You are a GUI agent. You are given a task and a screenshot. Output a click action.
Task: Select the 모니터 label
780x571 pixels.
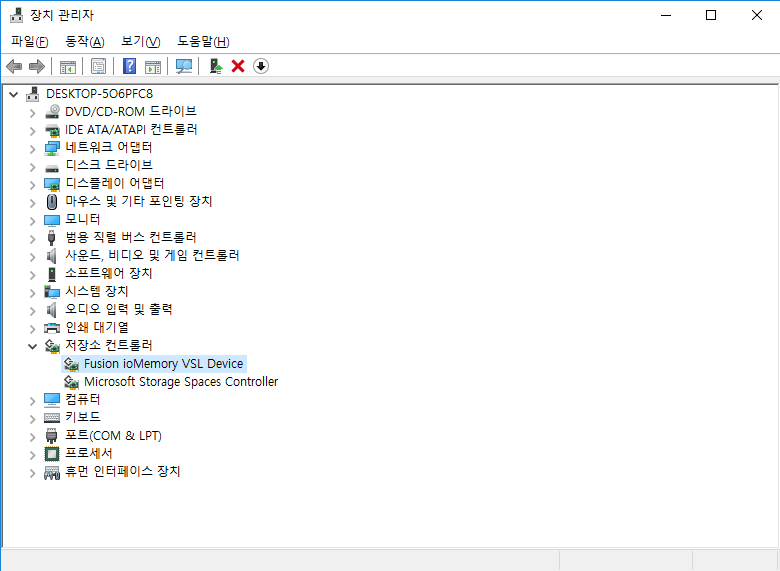click(x=83, y=219)
